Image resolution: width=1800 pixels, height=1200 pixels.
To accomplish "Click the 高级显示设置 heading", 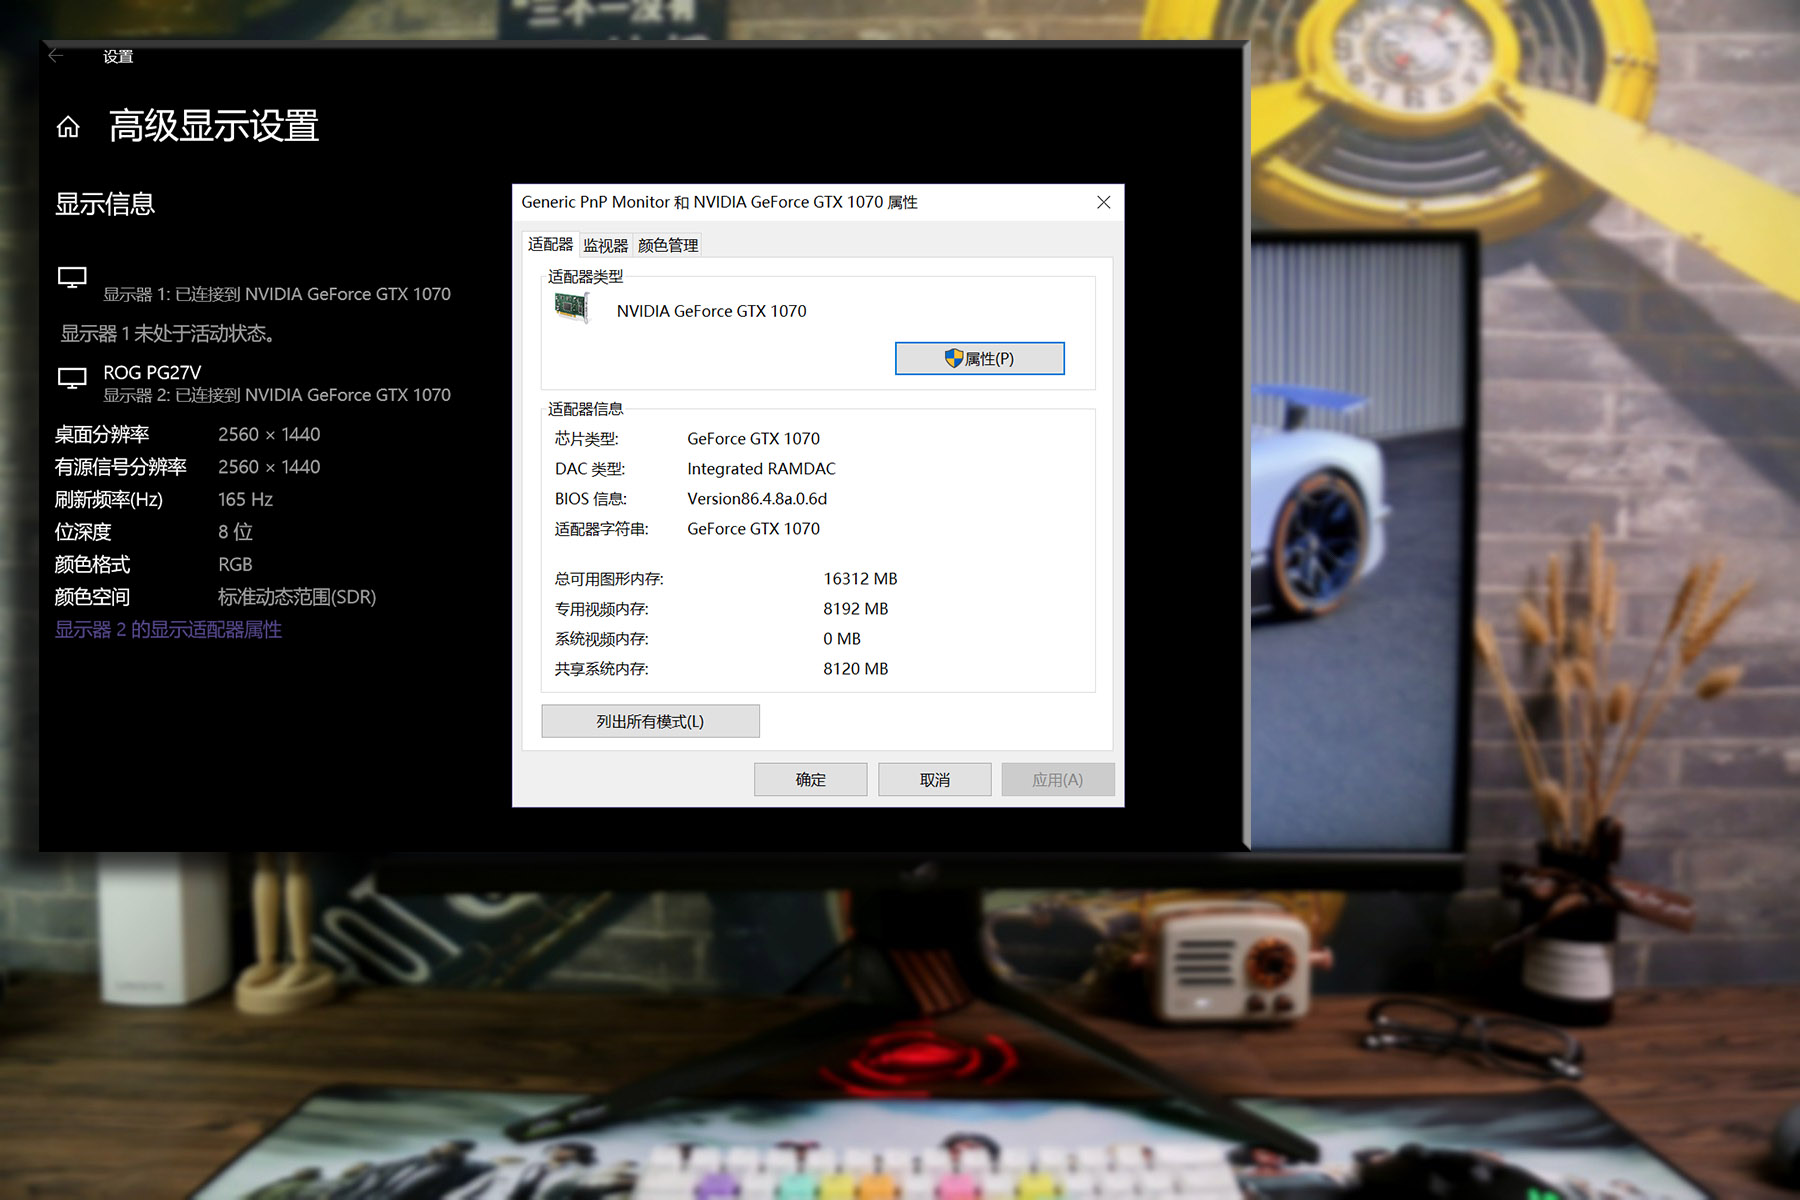I will tap(214, 126).
